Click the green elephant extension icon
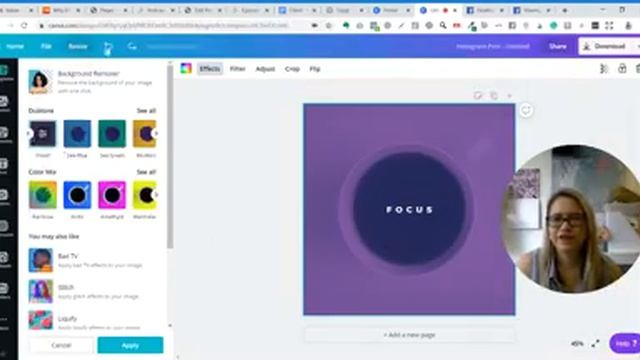This screenshot has height=360, width=640. point(346,25)
